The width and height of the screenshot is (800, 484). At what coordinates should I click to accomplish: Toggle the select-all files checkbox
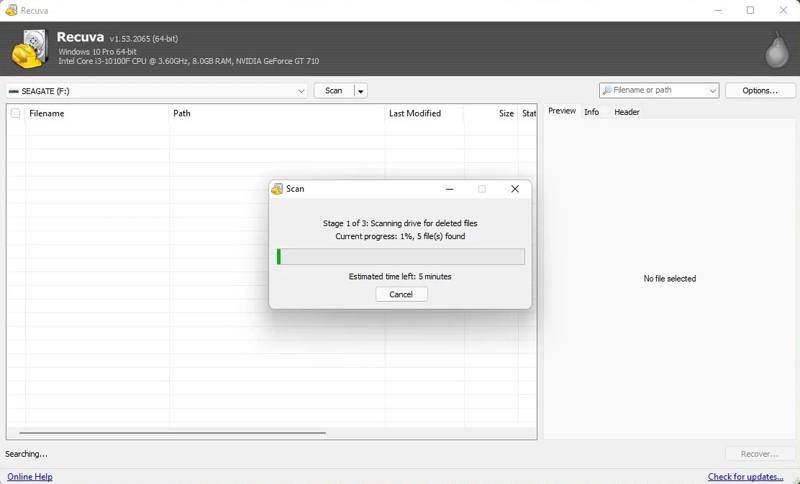click(x=15, y=113)
